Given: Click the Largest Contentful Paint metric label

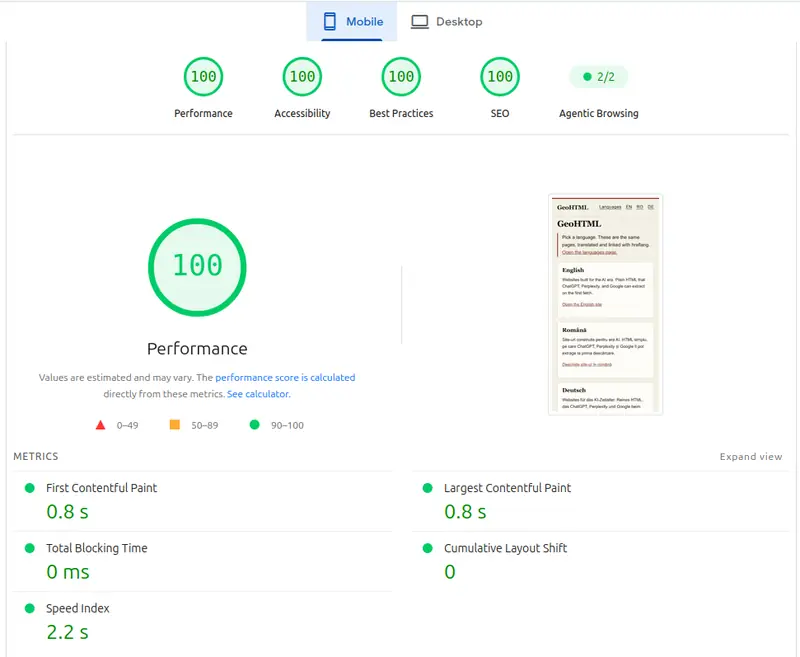Looking at the screenshot, I should pos(507,488).
